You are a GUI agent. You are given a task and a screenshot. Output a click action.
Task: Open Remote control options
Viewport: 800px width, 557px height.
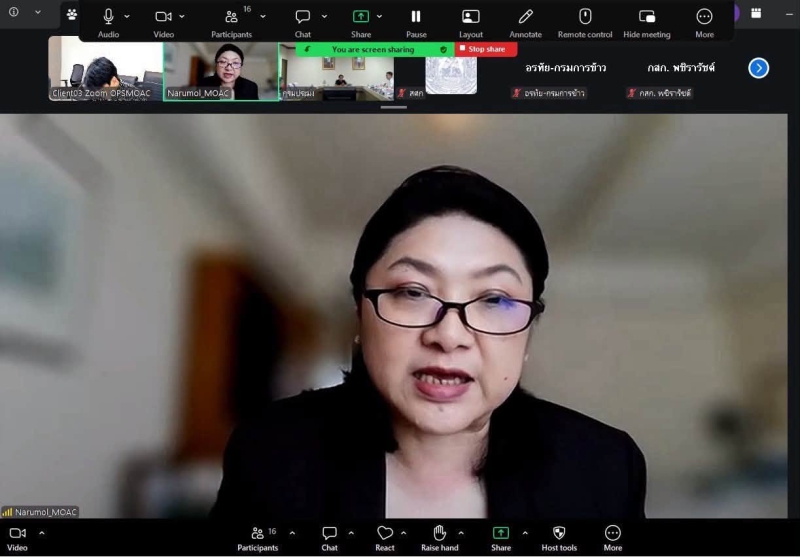(585, 17)
